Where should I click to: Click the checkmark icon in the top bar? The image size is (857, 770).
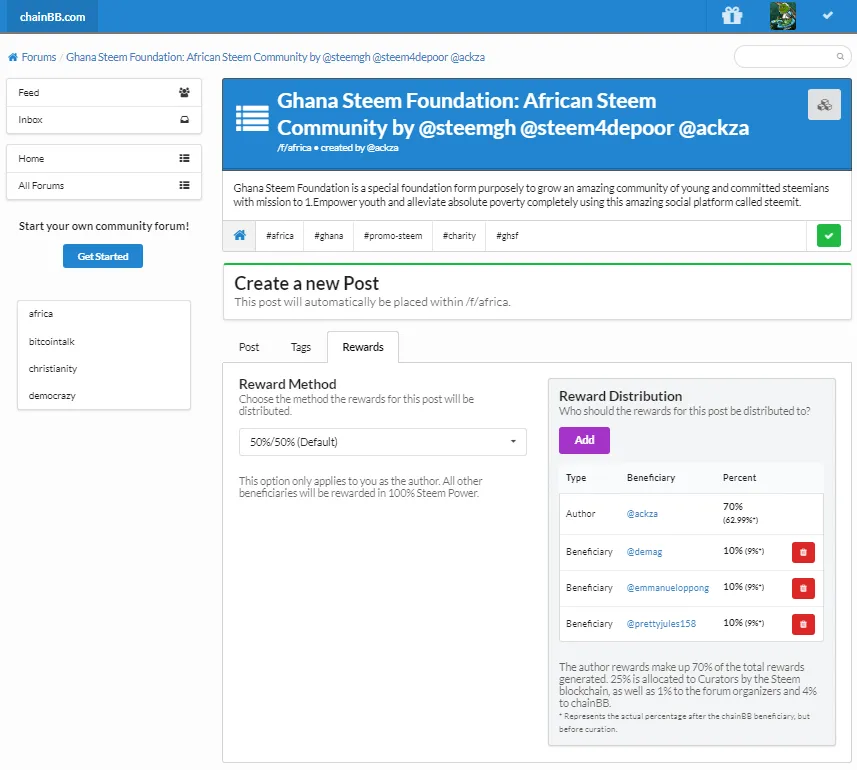click(x=827, y=16)
